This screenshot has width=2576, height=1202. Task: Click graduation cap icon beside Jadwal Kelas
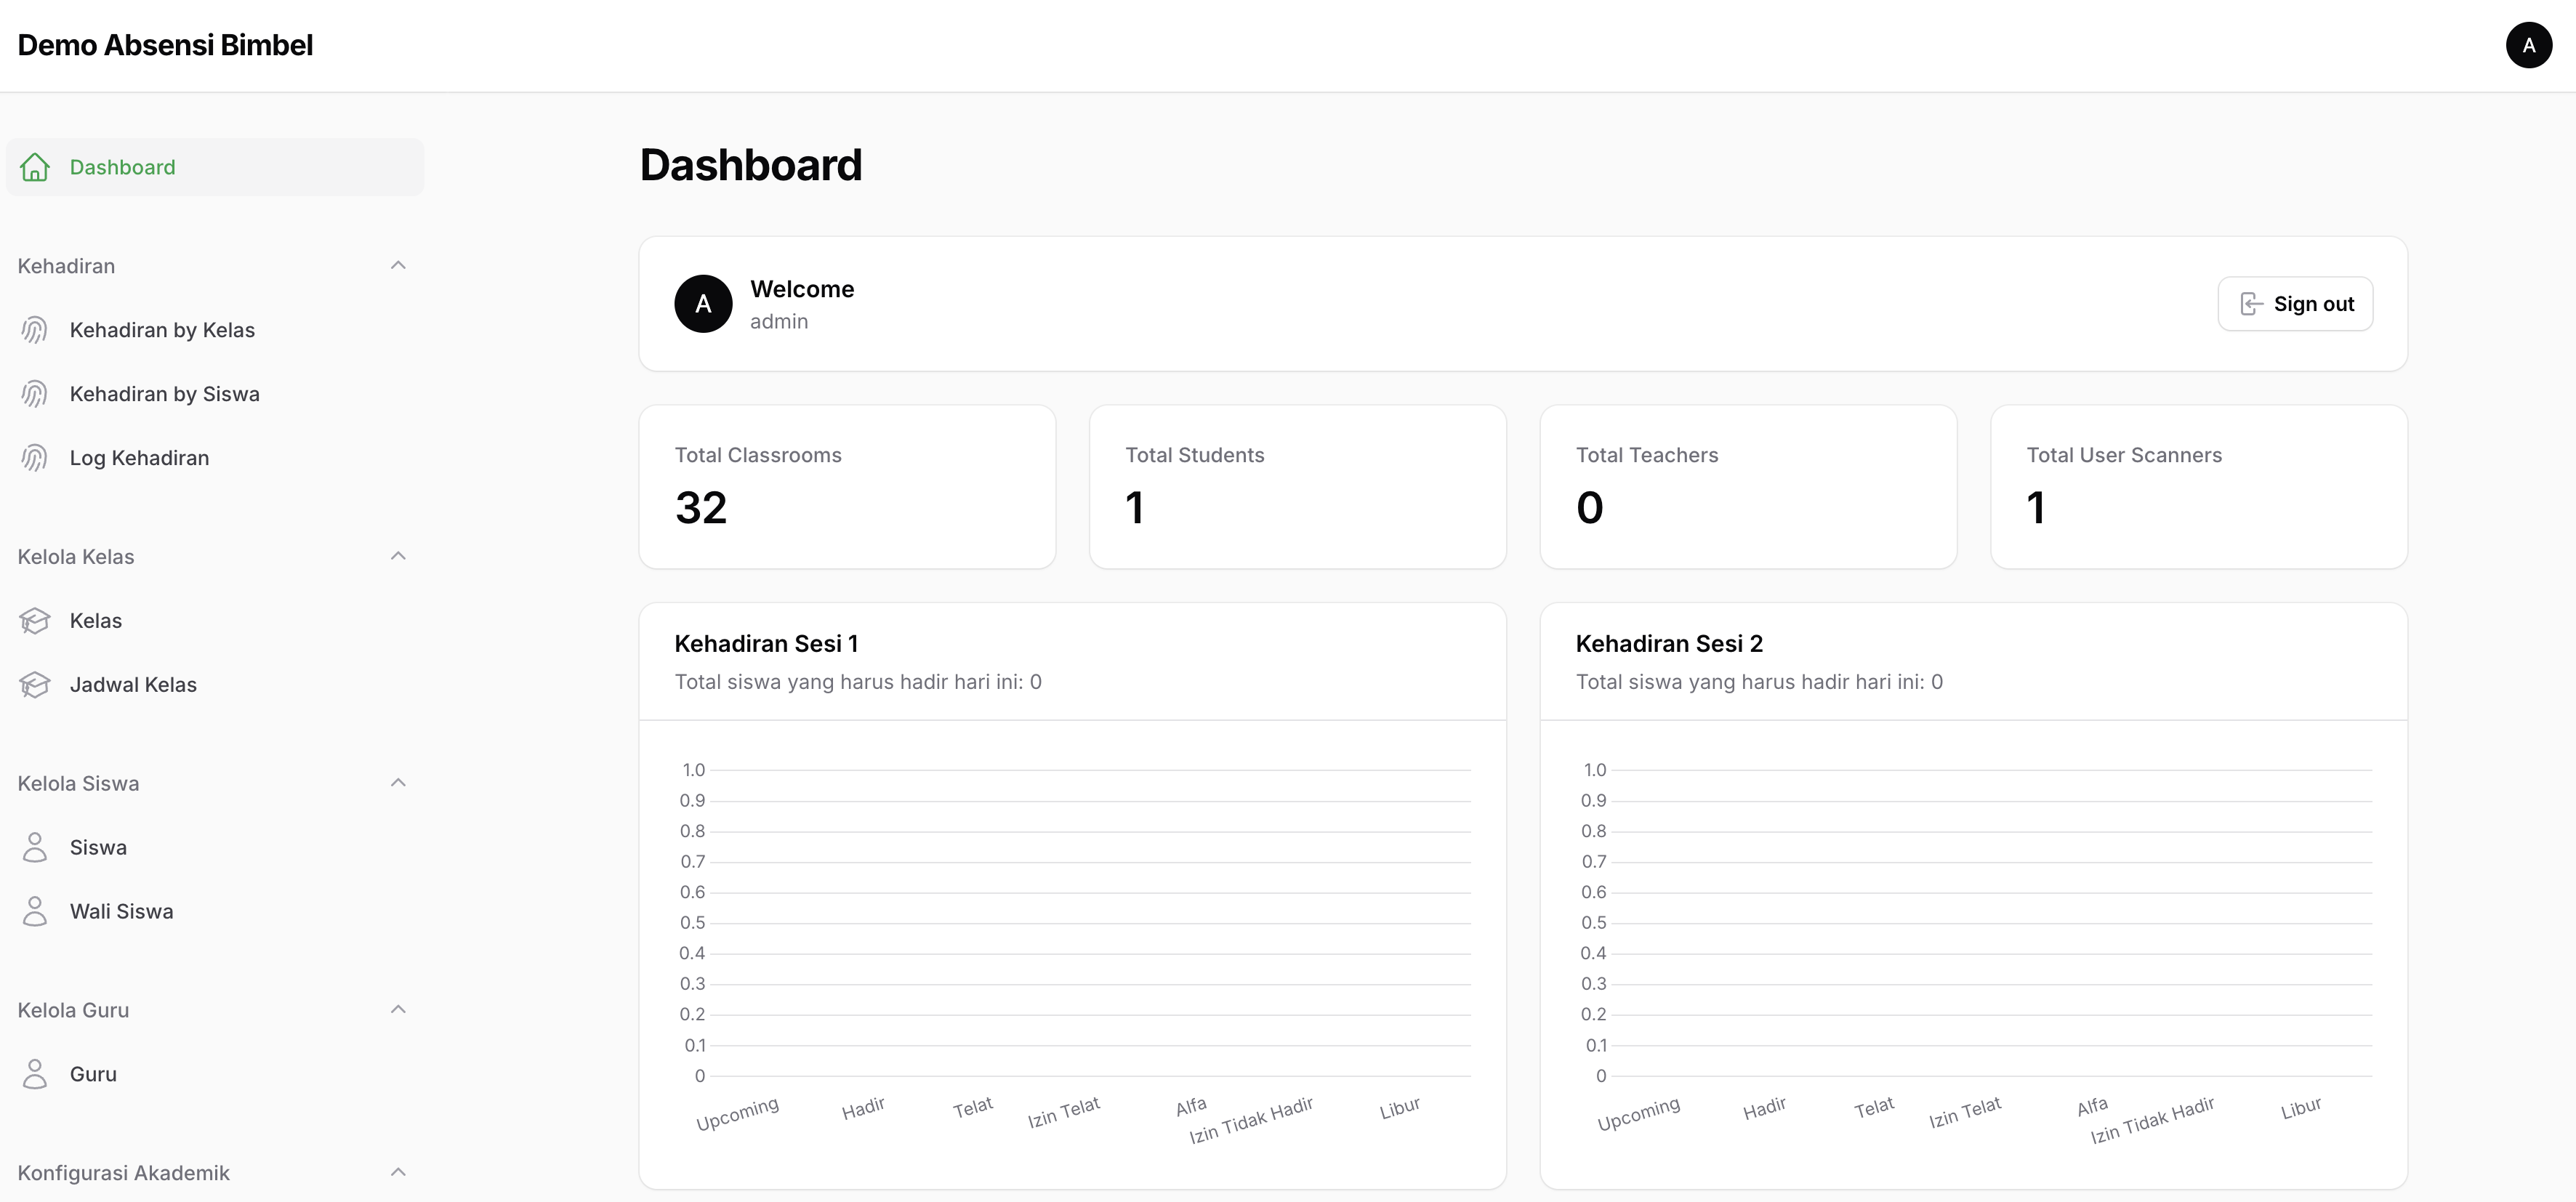pyautogui.click(x=35, y=685)
